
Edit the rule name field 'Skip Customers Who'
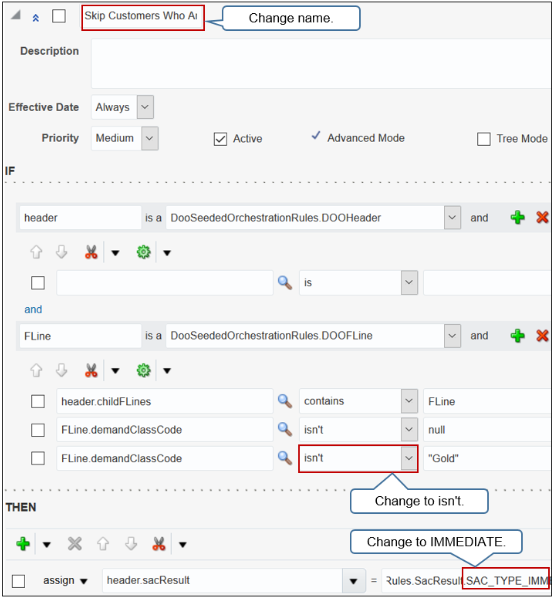click(x=143, y=17)
